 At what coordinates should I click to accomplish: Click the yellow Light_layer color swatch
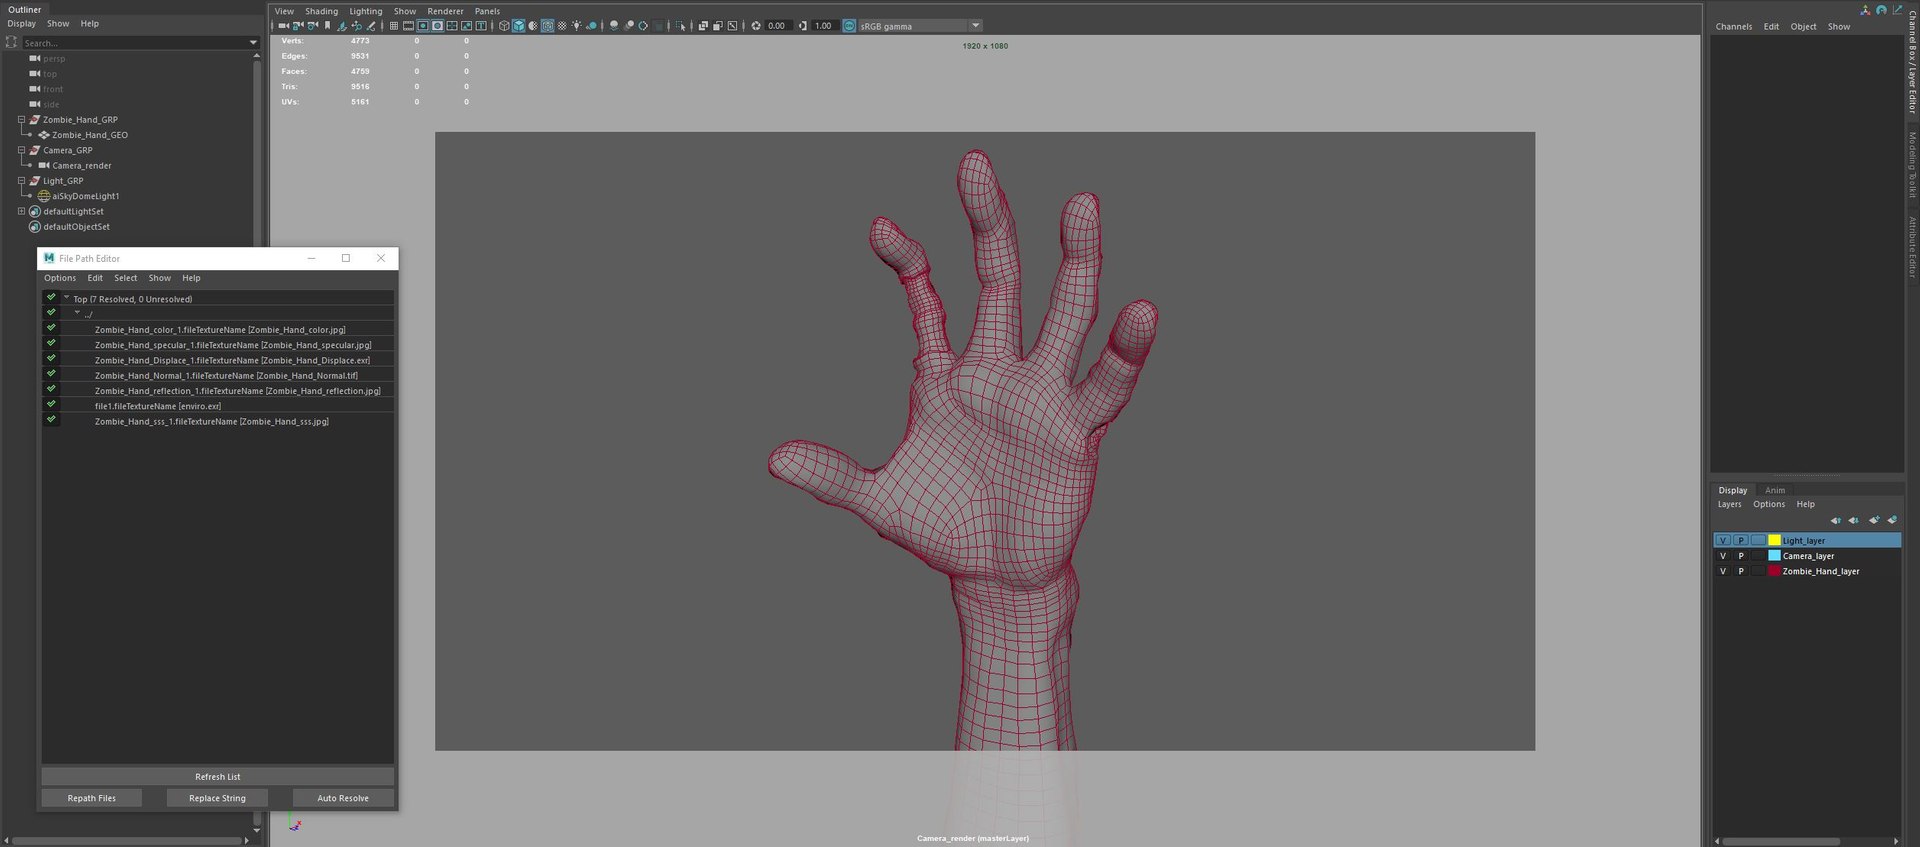pos(1774,540)
